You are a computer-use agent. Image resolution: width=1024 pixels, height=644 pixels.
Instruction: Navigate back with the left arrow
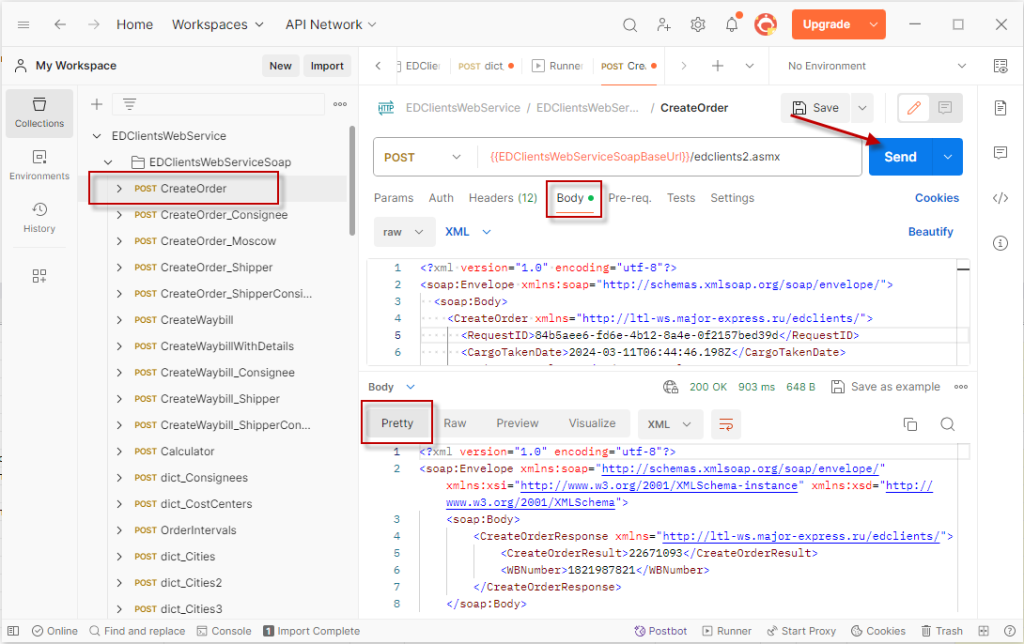coord(60,25)
